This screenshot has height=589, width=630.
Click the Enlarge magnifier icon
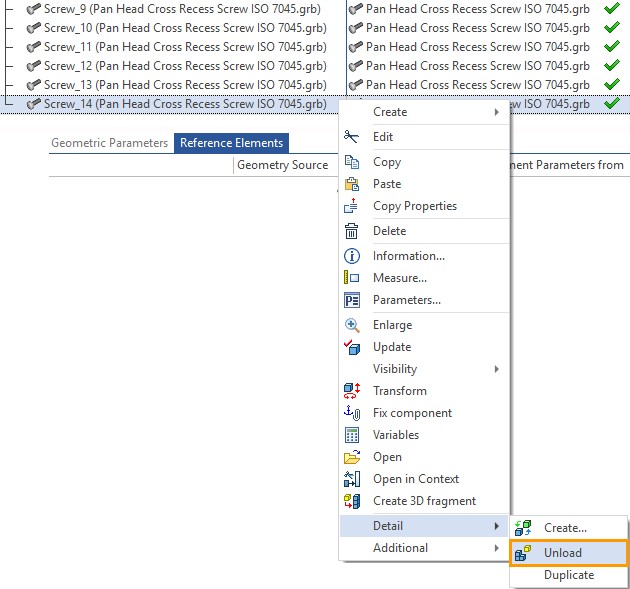(x=351, y=325)
